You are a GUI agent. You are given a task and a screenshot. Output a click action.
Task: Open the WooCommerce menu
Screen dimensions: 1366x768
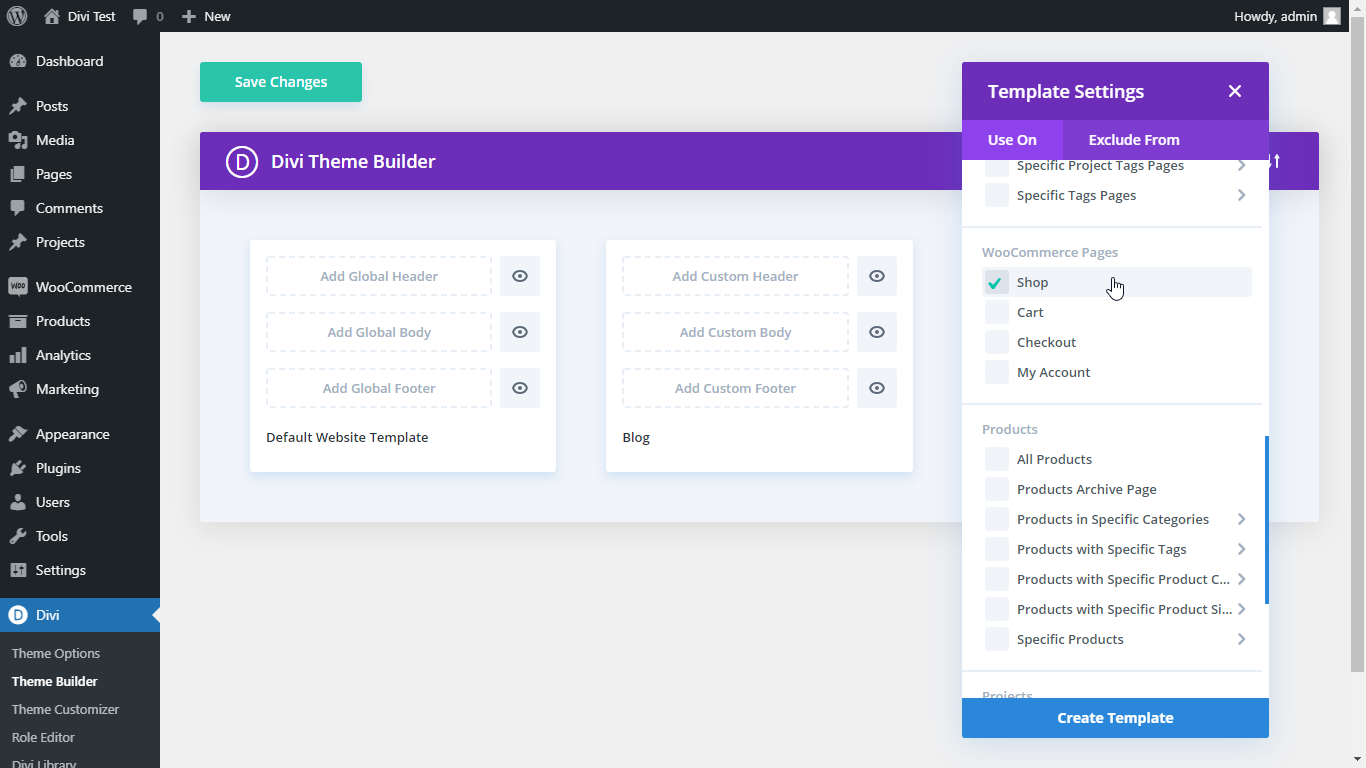click(x=80, y=287)
